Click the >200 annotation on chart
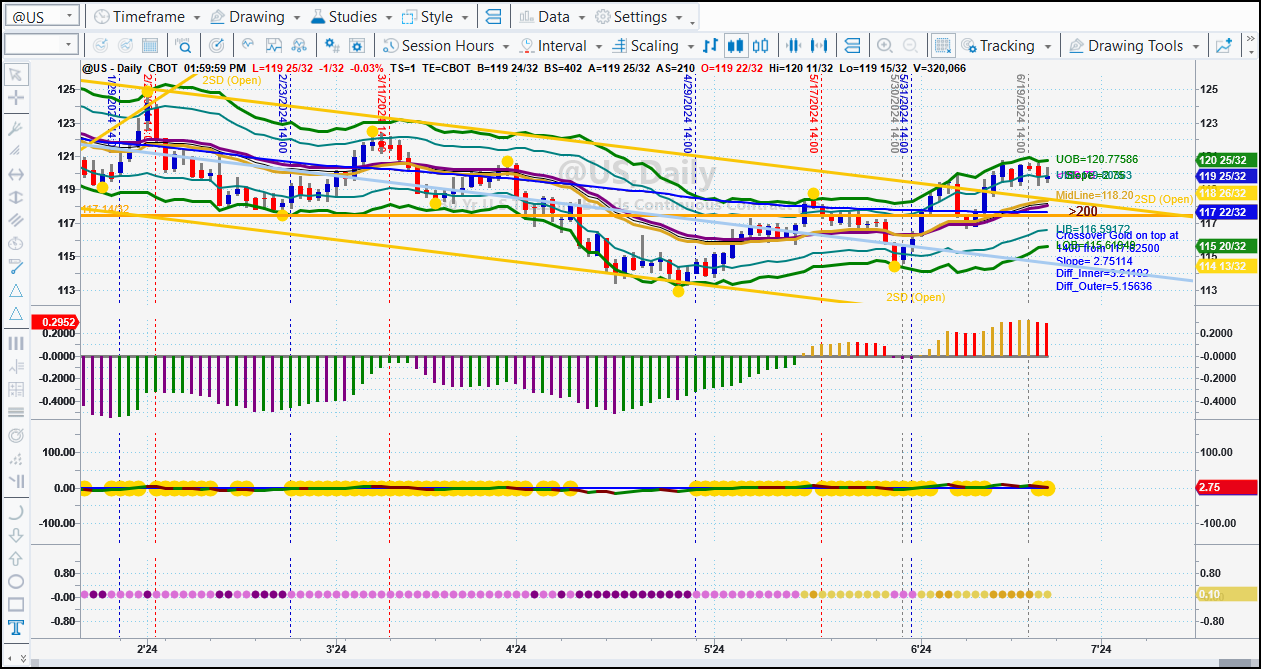1261x669 pixels. coord(1083,211)
